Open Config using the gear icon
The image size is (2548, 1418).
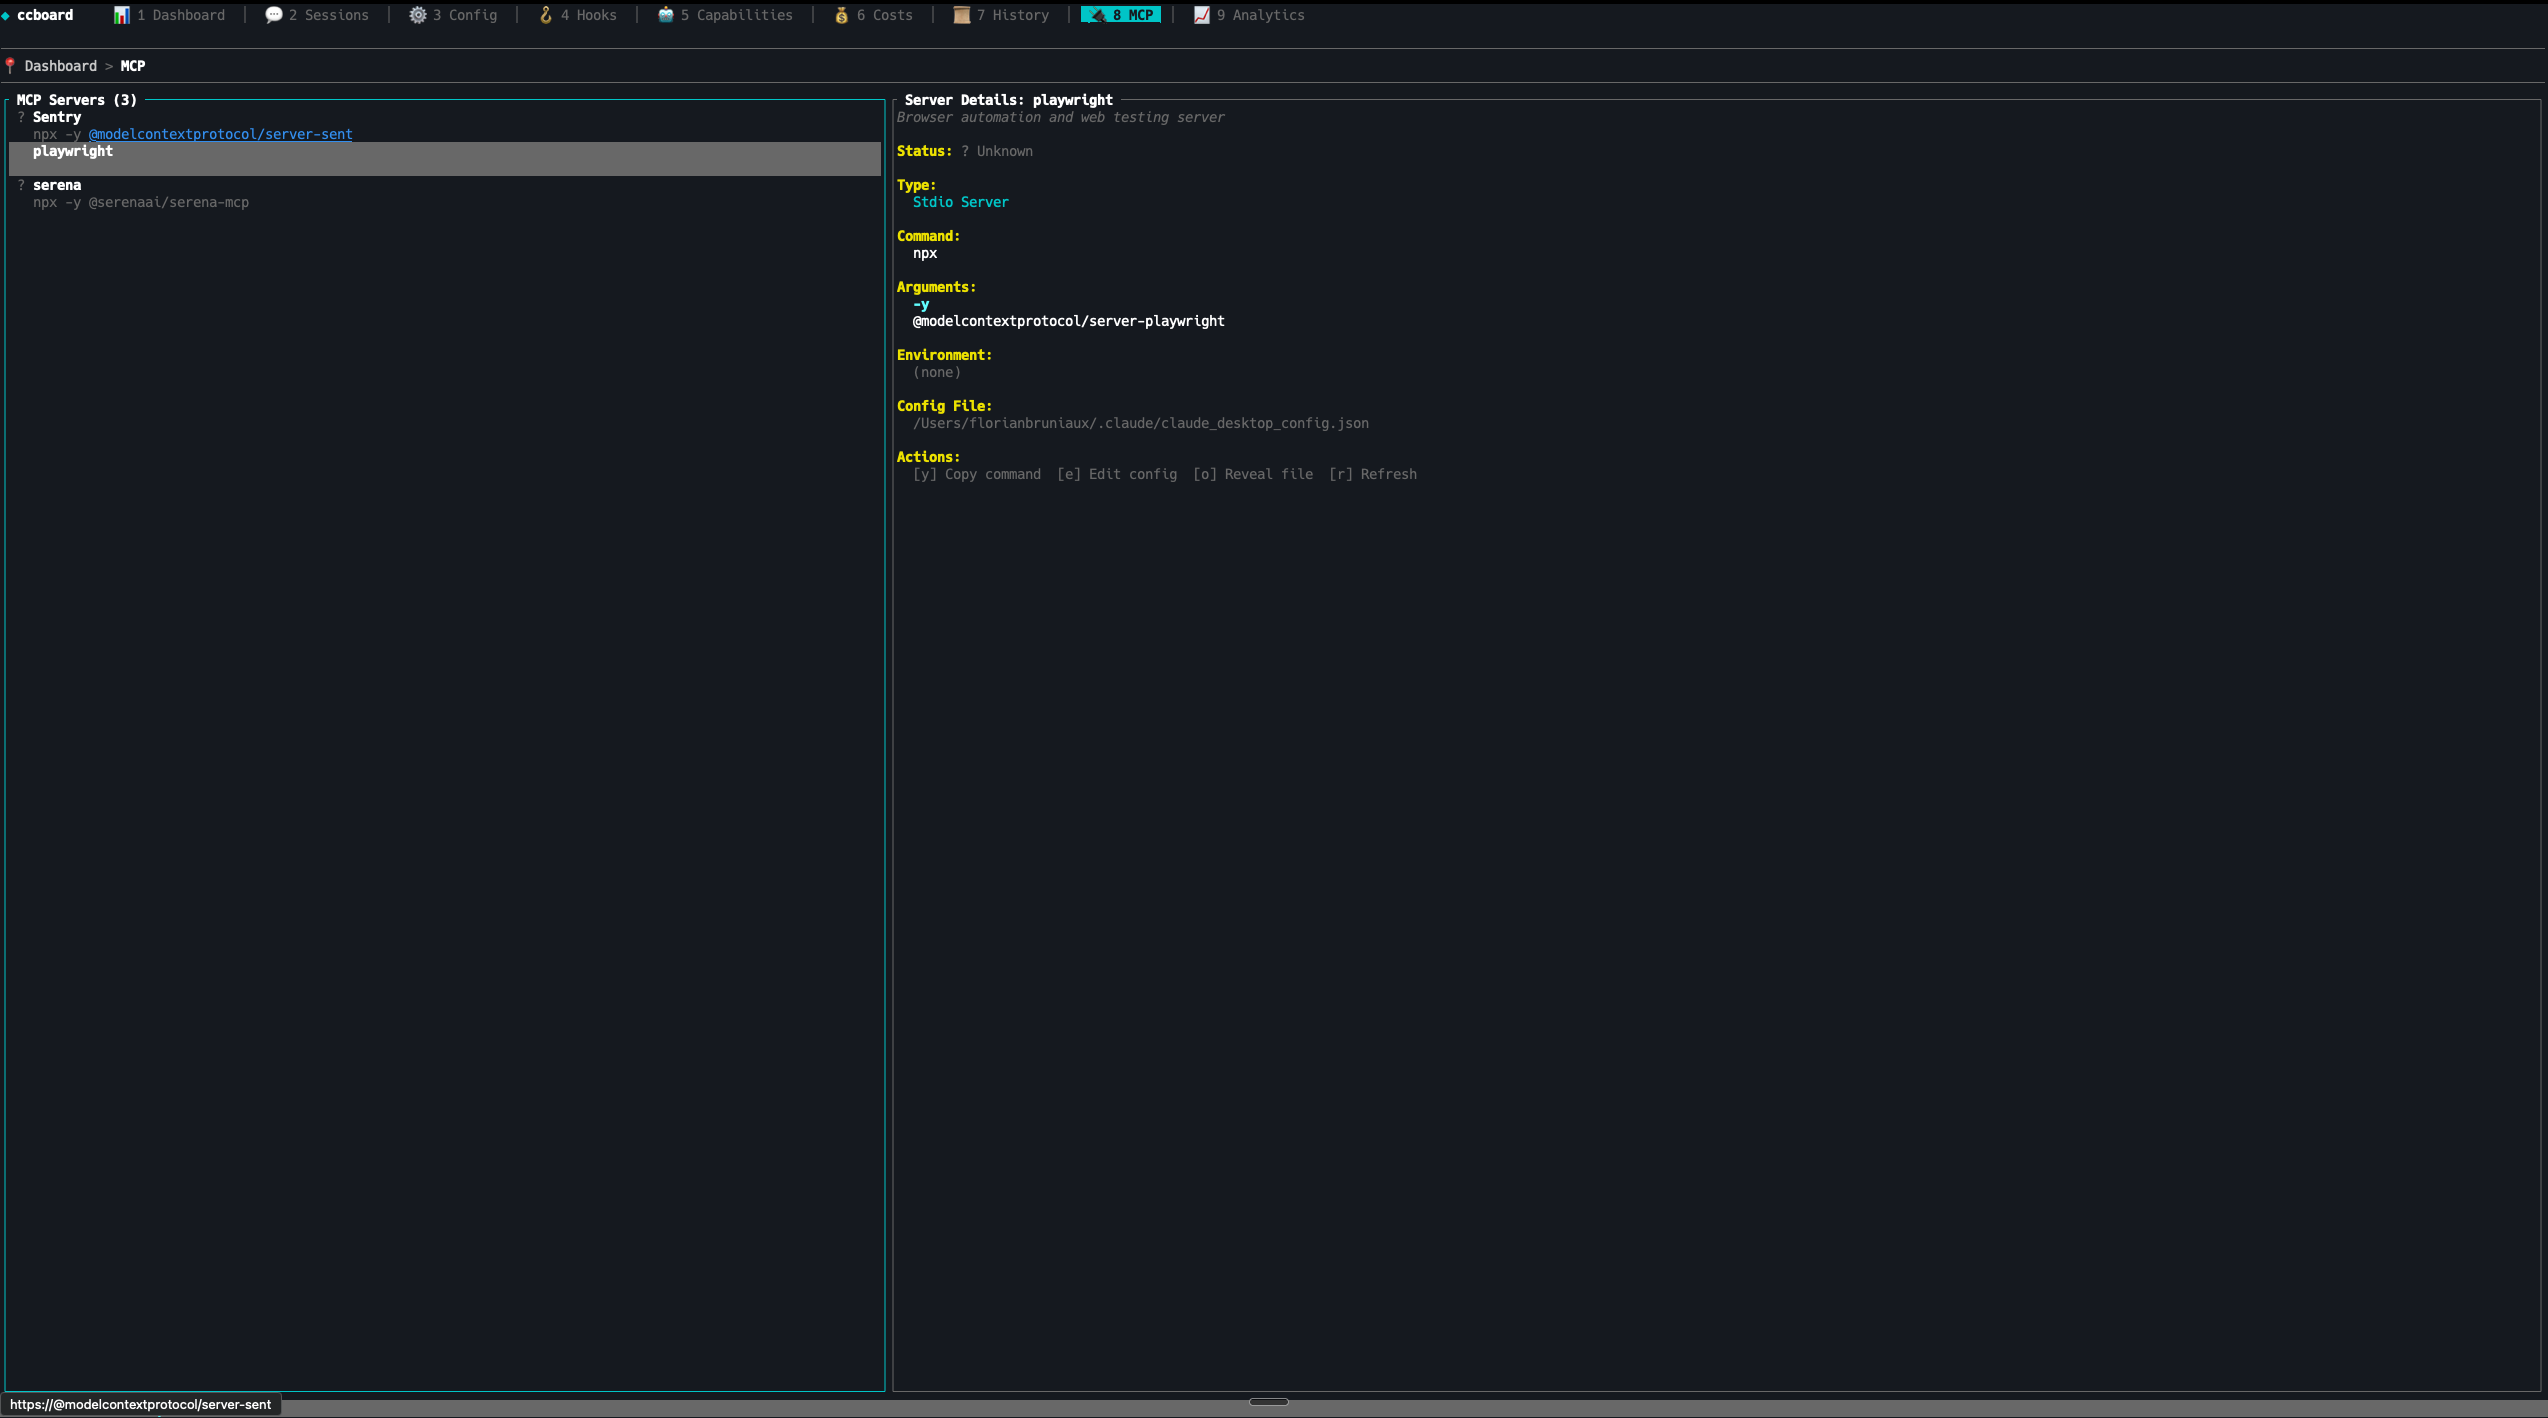click(419, 15)
